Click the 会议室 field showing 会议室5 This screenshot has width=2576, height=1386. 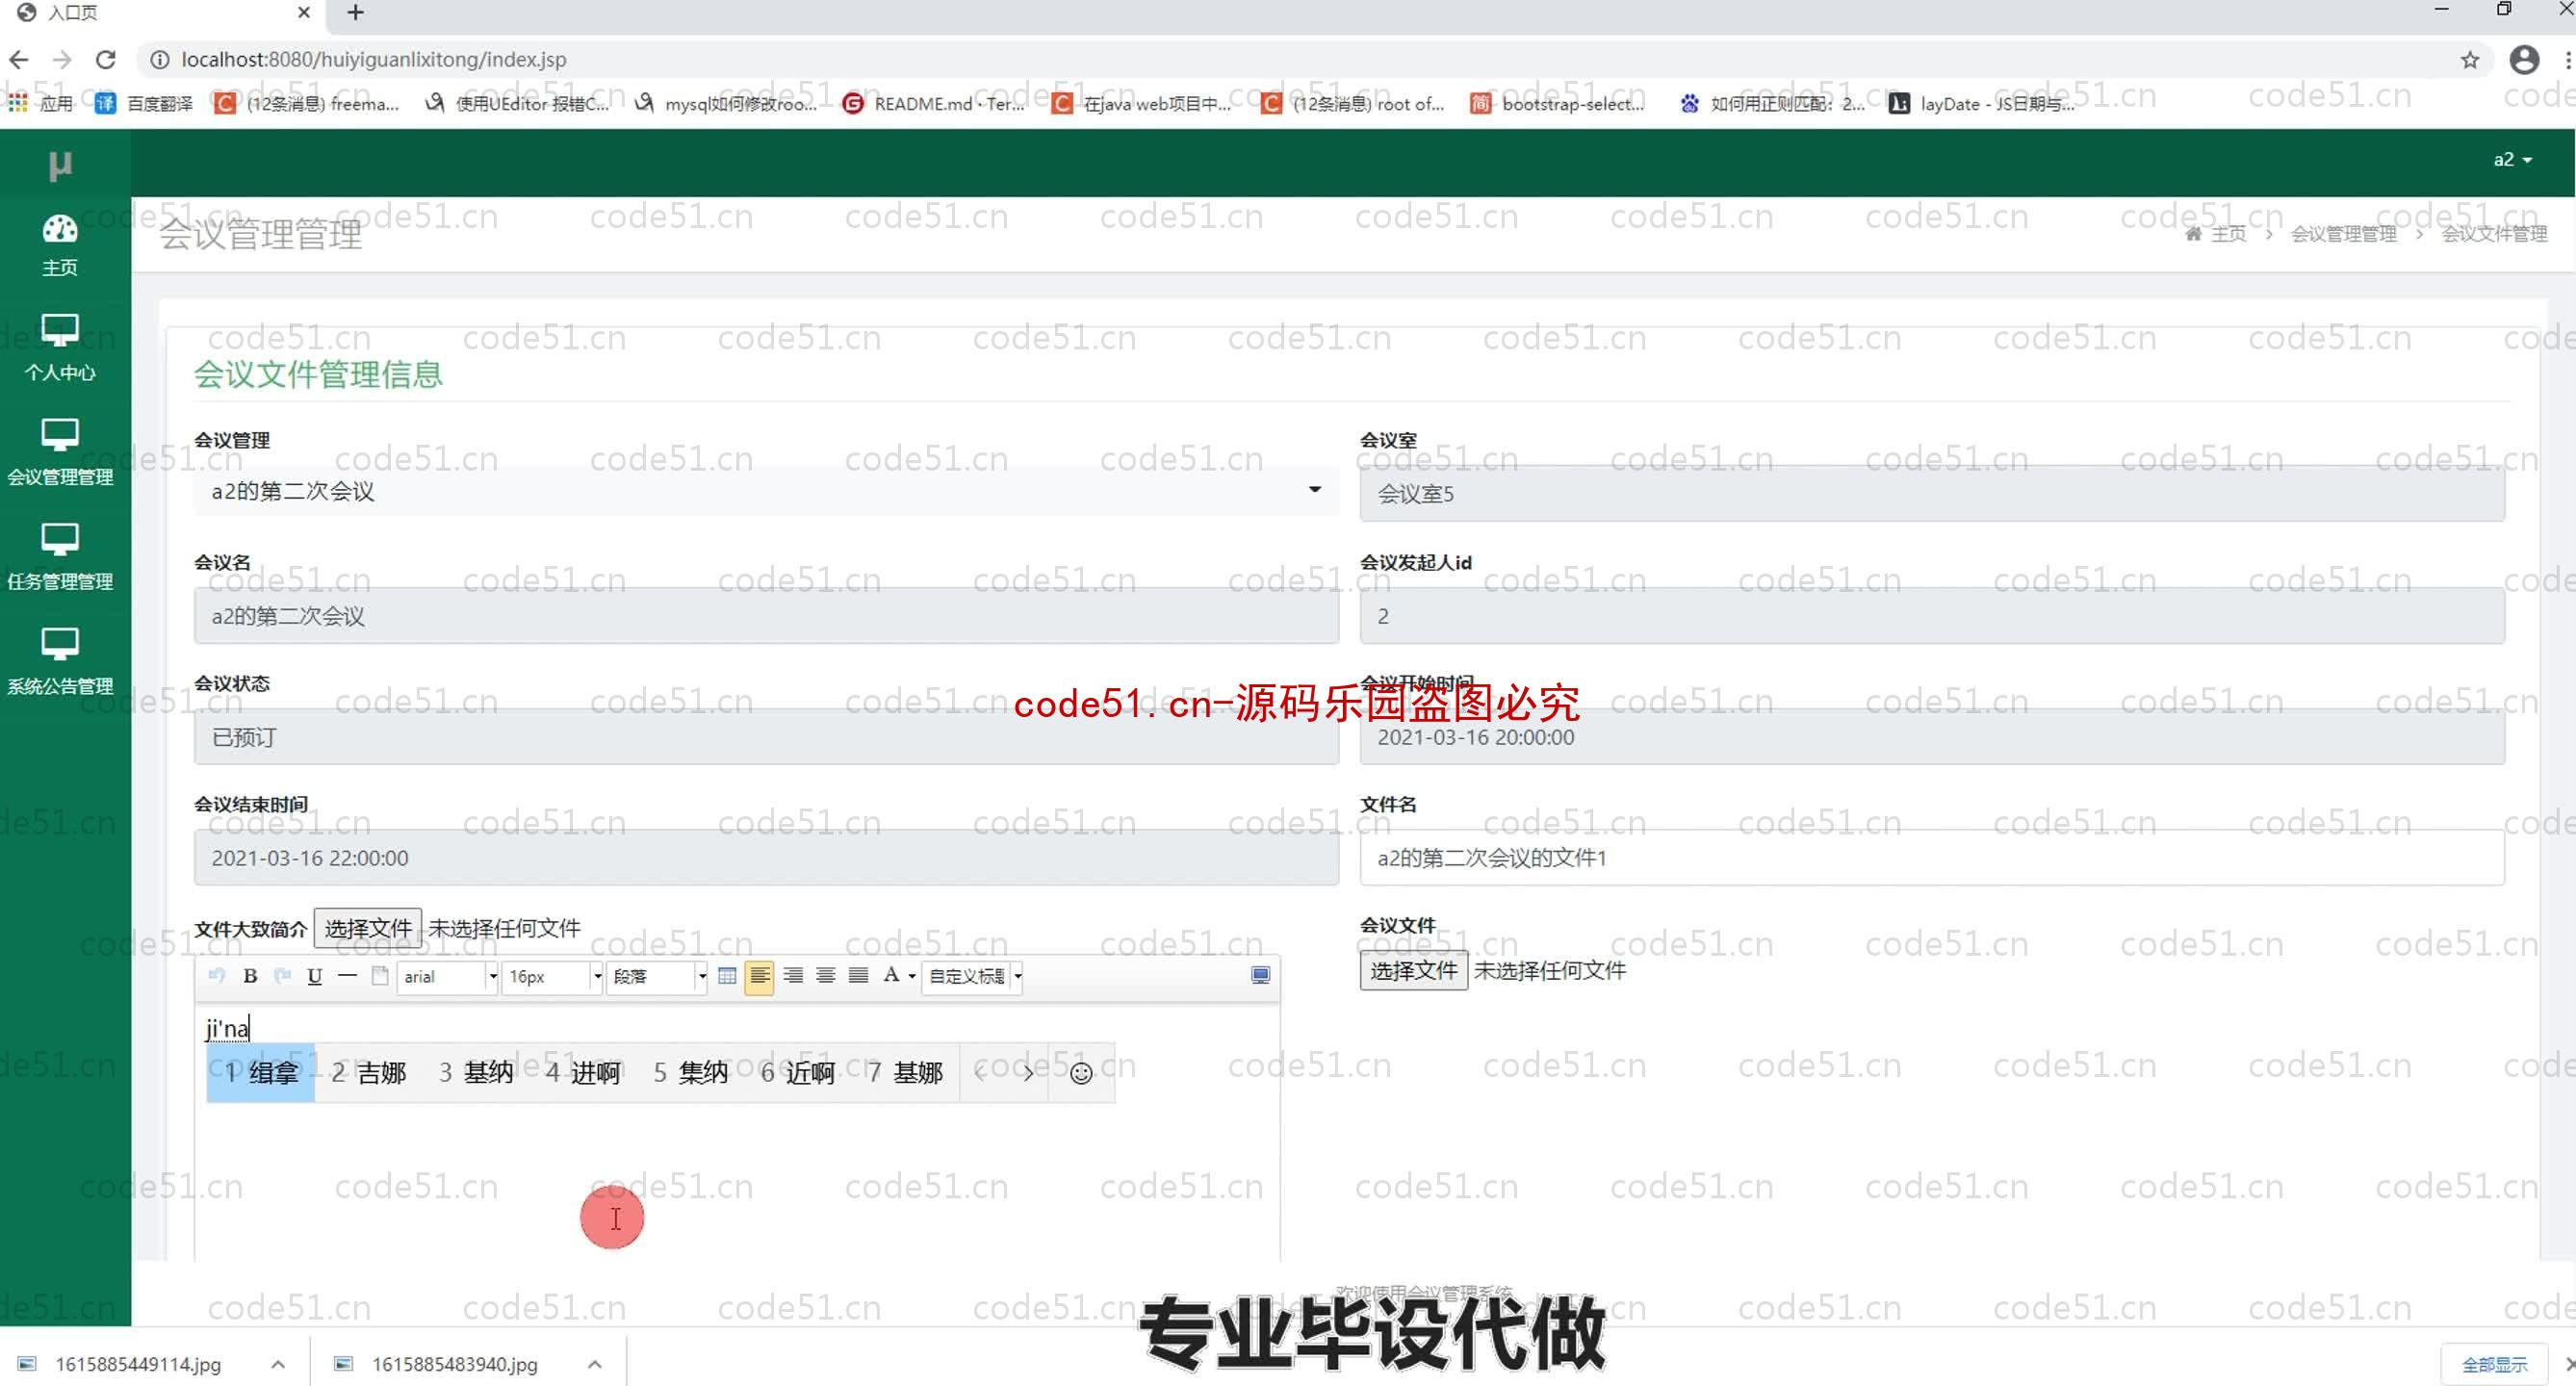(x=1931, y=493)
